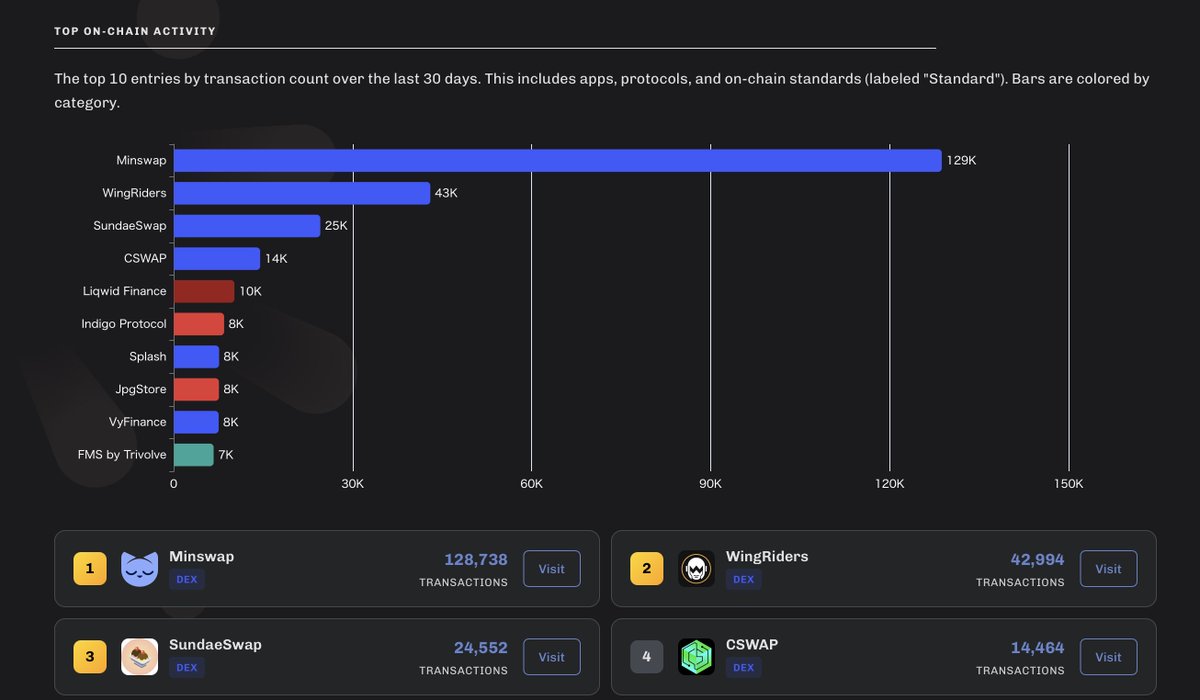Click the 120K axis tick label
The width and height of the screenshot is (1200, 700).
tap(889, 484)
